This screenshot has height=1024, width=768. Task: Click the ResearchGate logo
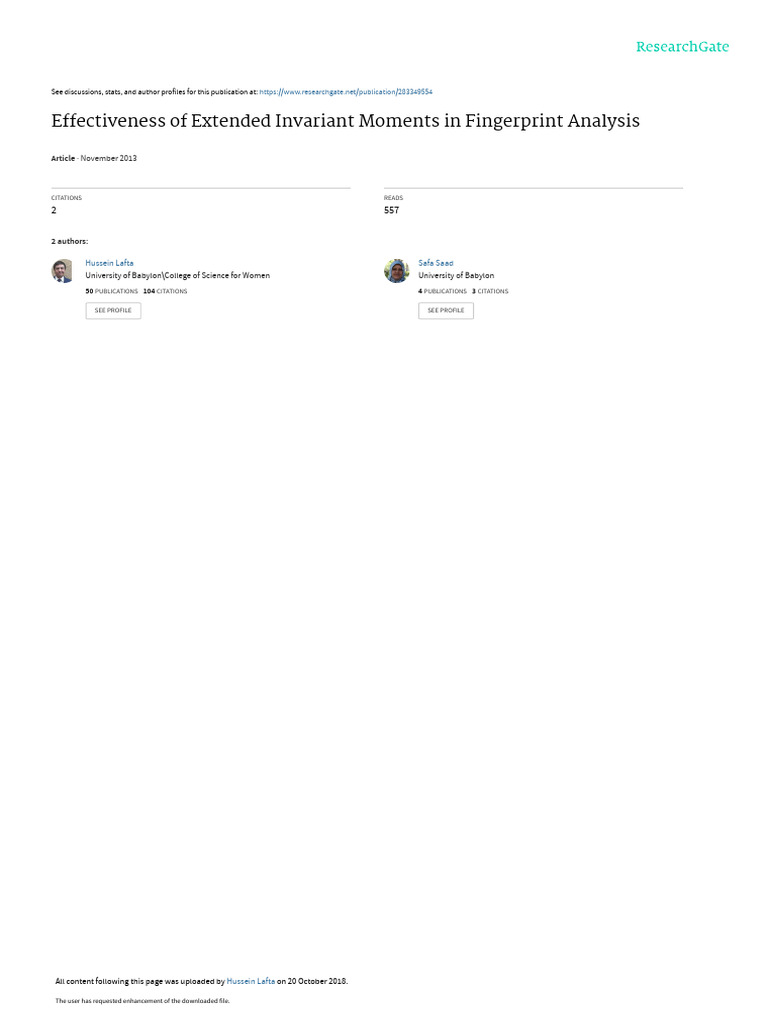[682, 47]
